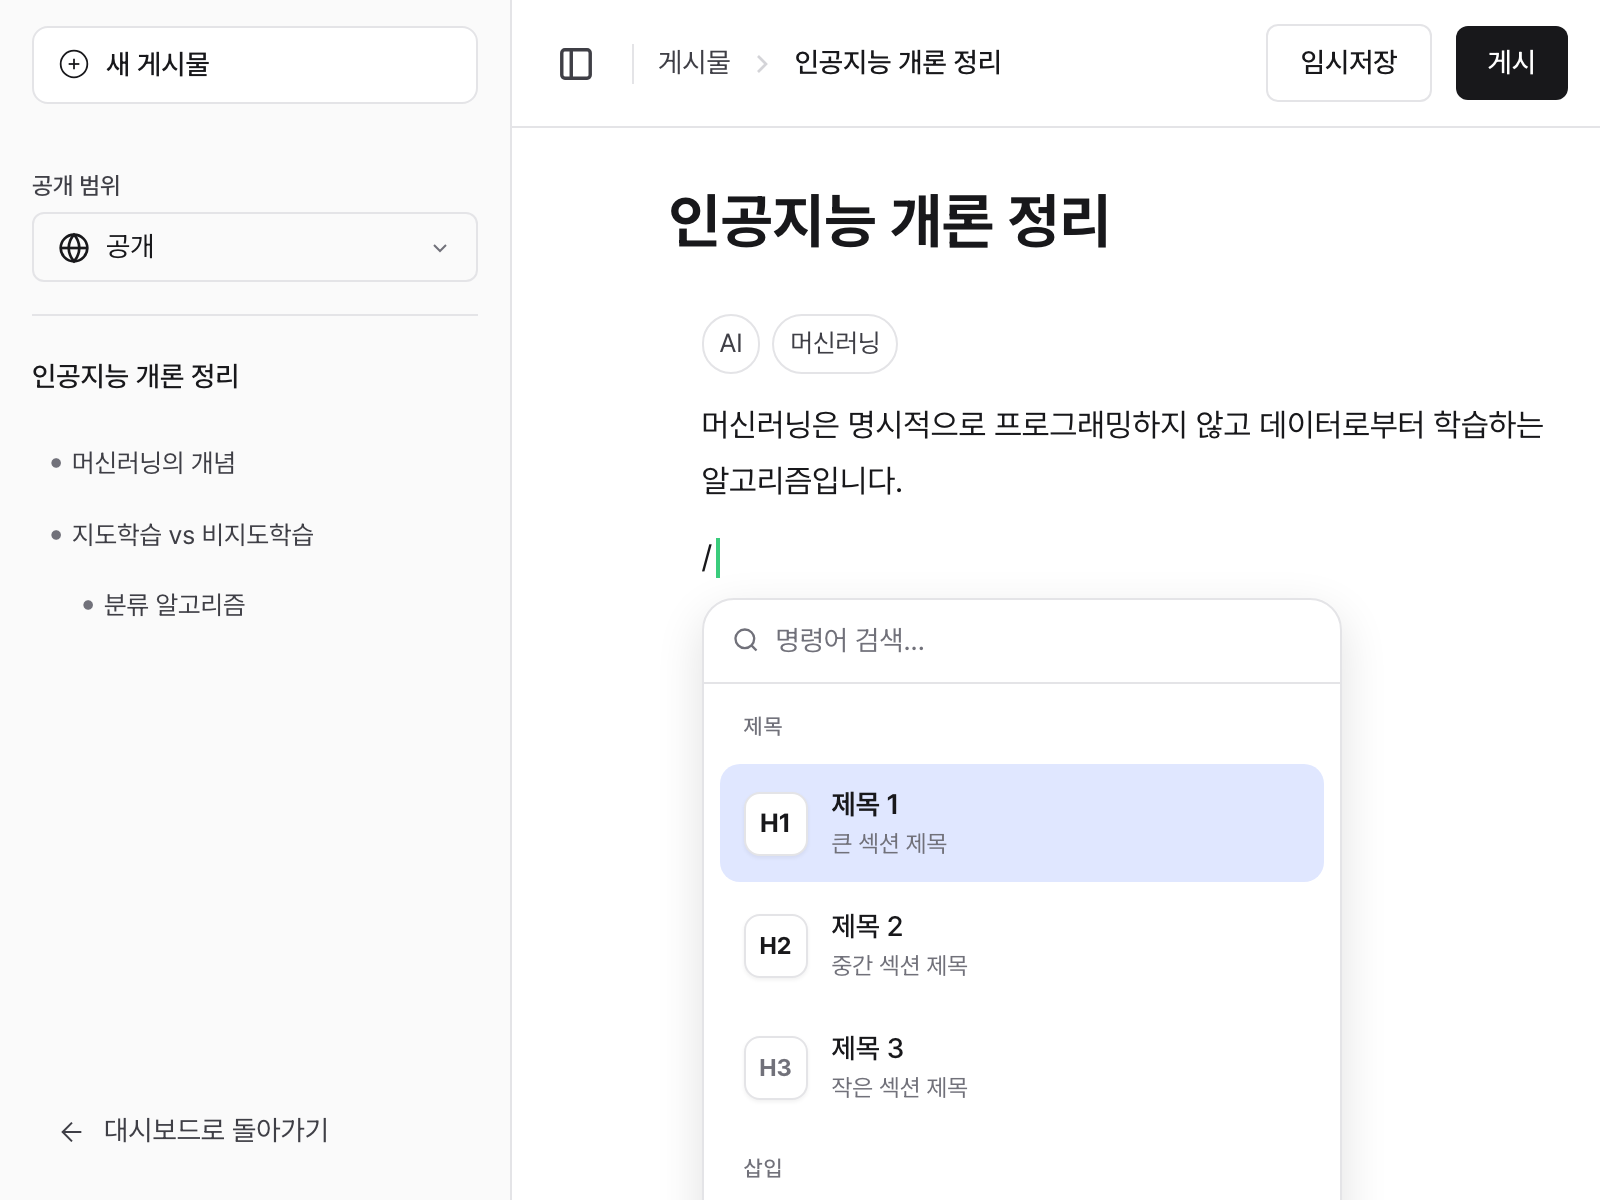Click the H3 heading icon
This screenshot has width=1600, height=1200.
pyautogui.click(x=775, y=1067)
